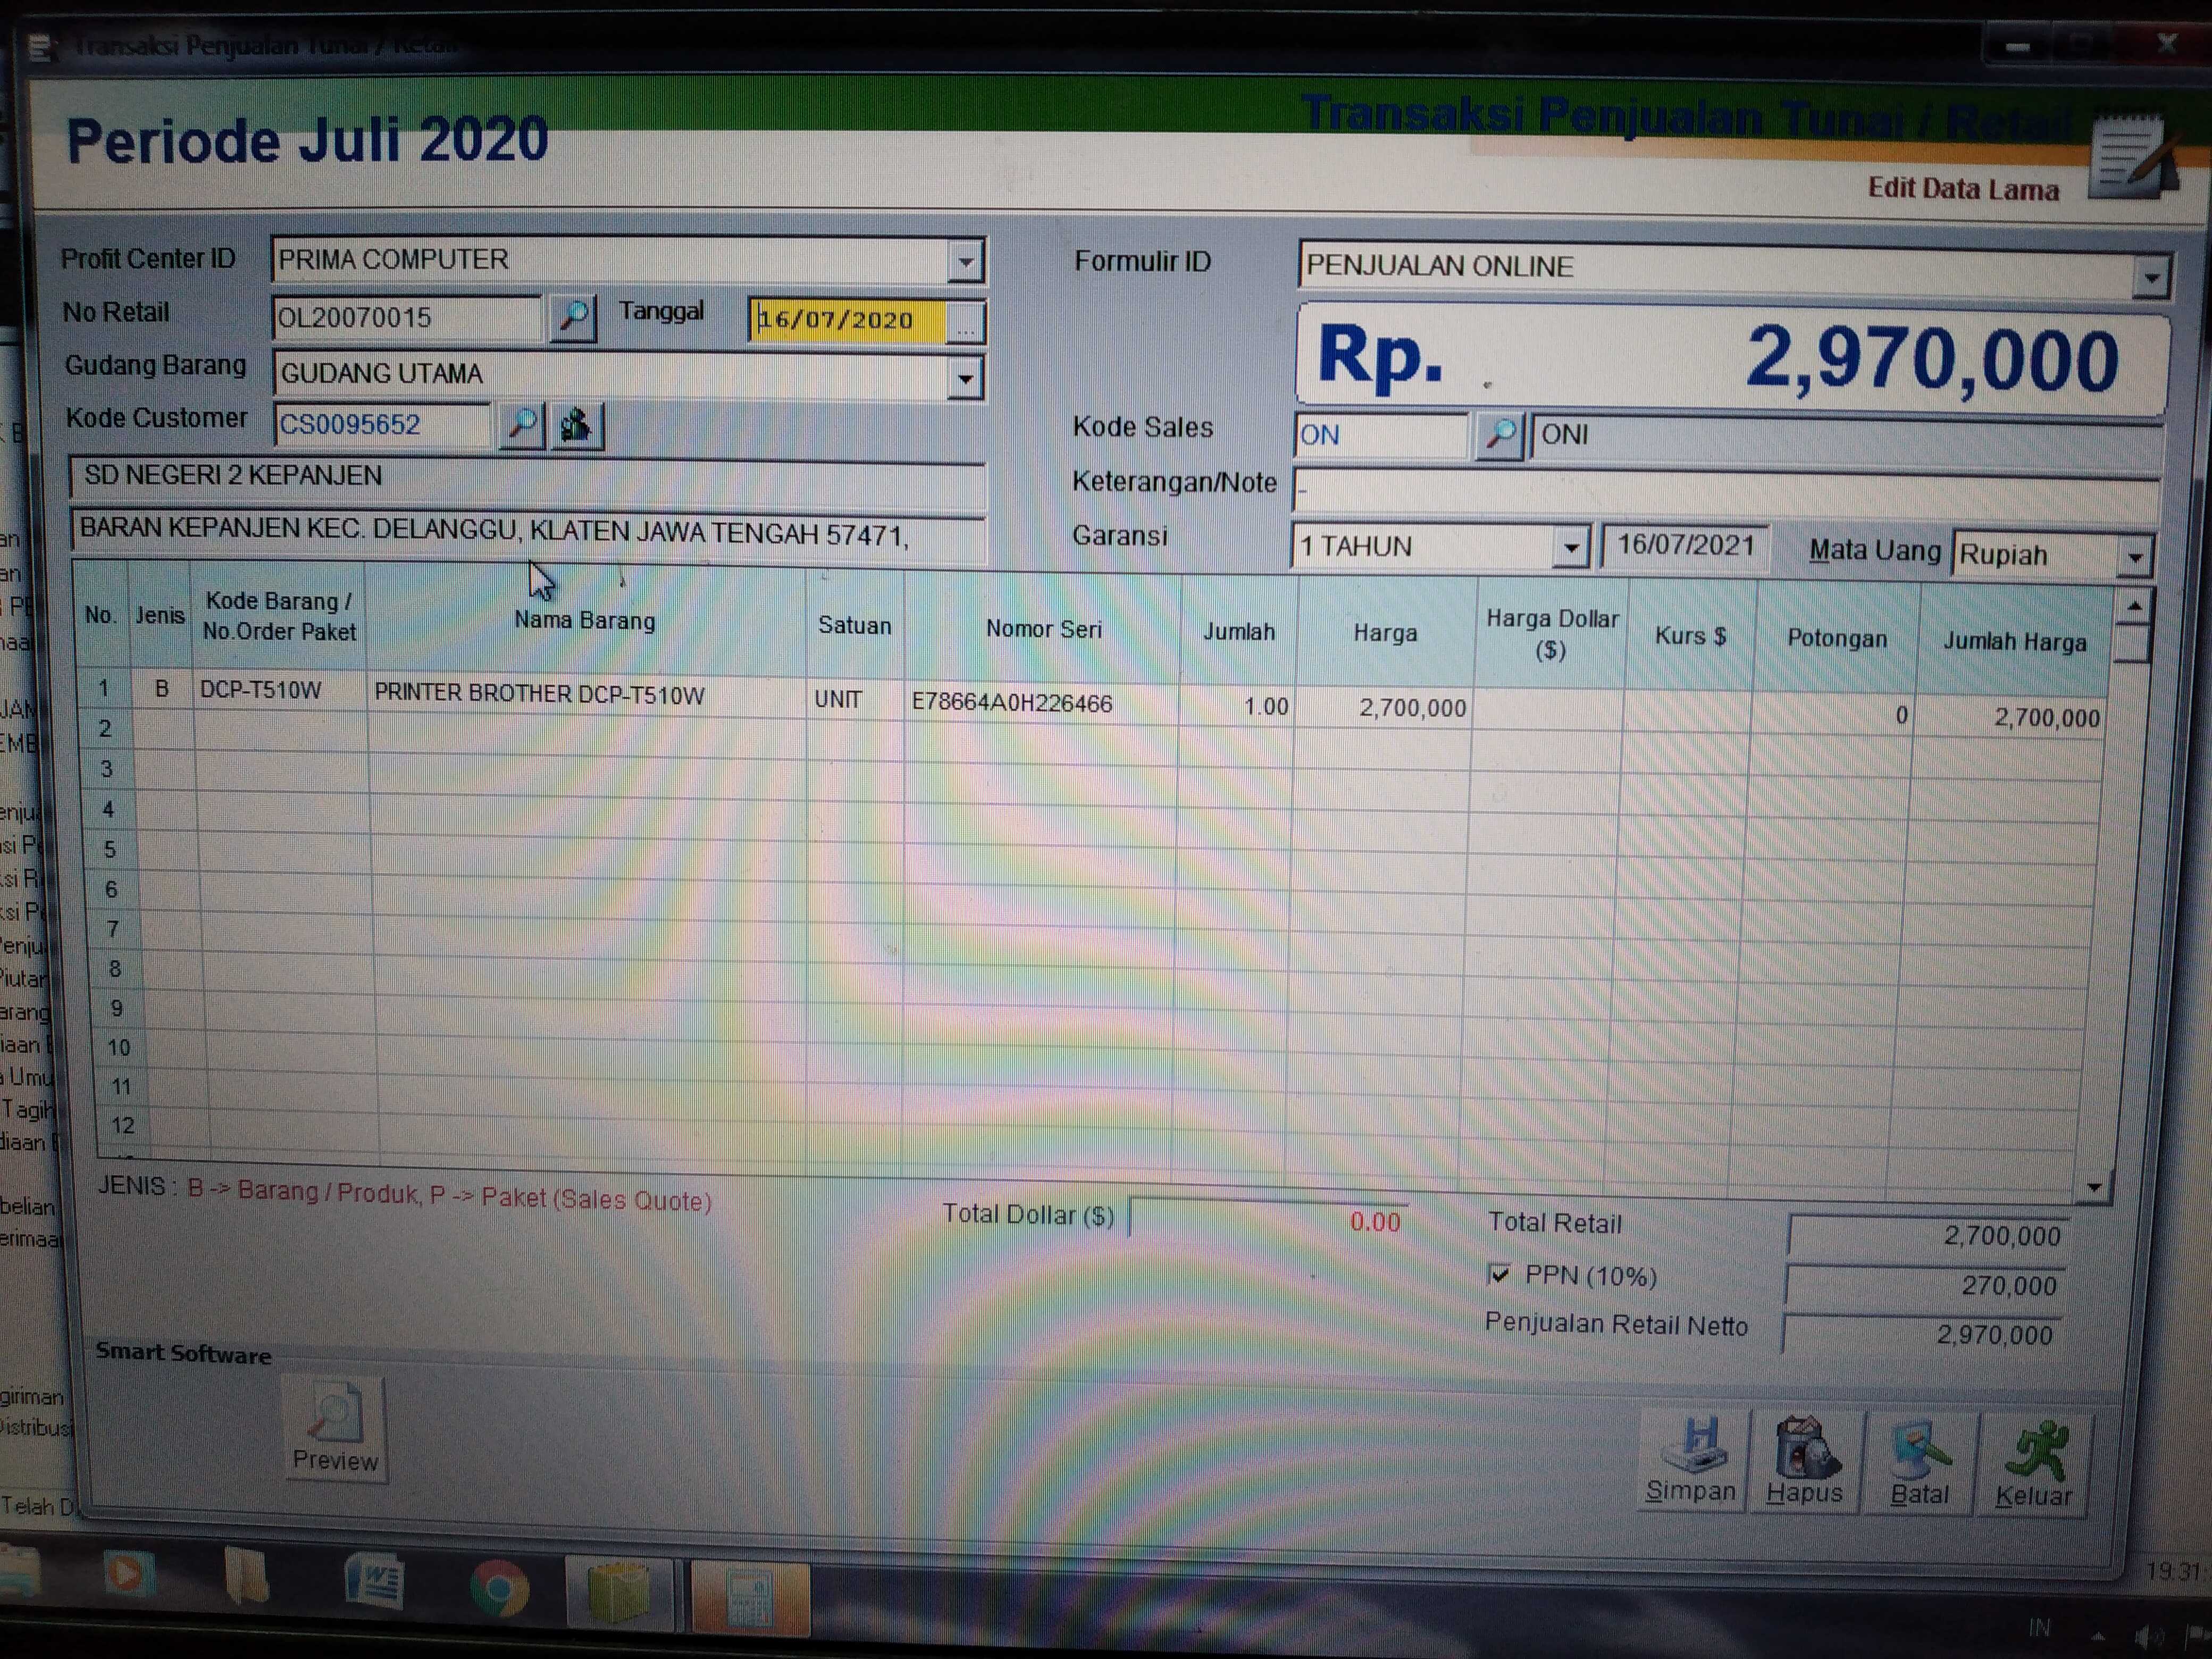
Task: Open Chrome from the taskbar
Action: tap(498, 1587)
